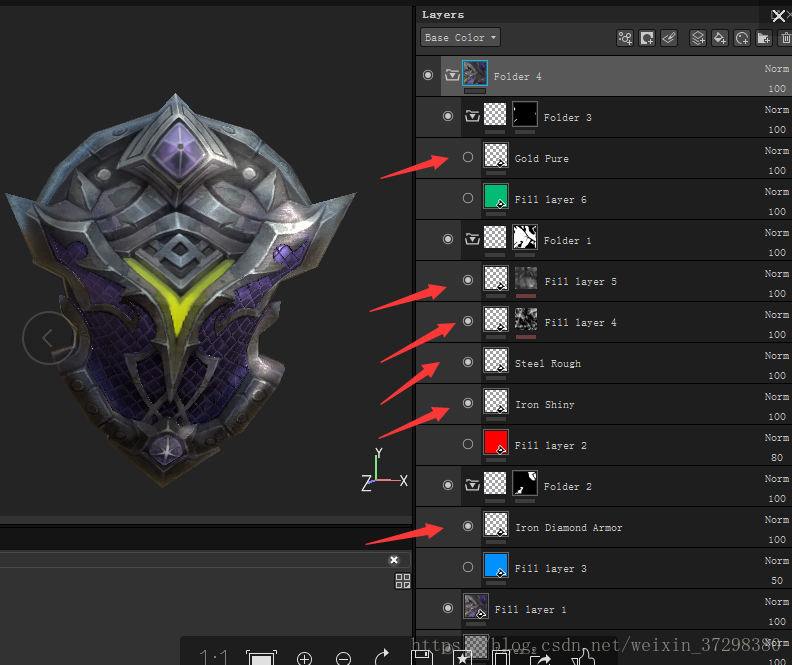Hide Fill layer 4
The width and height of the screenshot is (792, 665).
pos(468,321)
